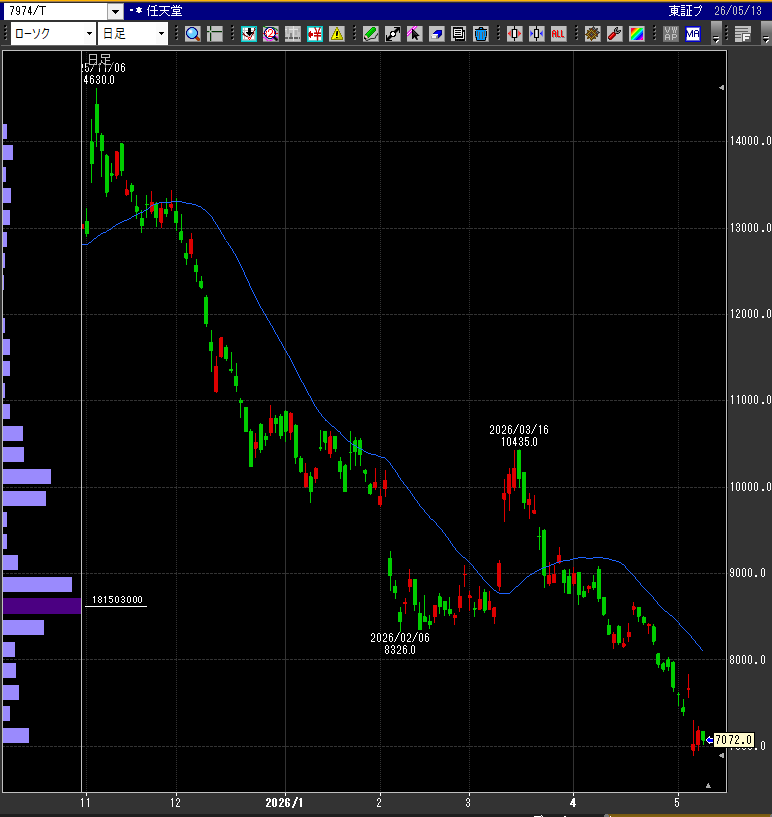Click the candle expand icon with red arrows
This screenshot has height=817, width=772.
coord(515,34)
